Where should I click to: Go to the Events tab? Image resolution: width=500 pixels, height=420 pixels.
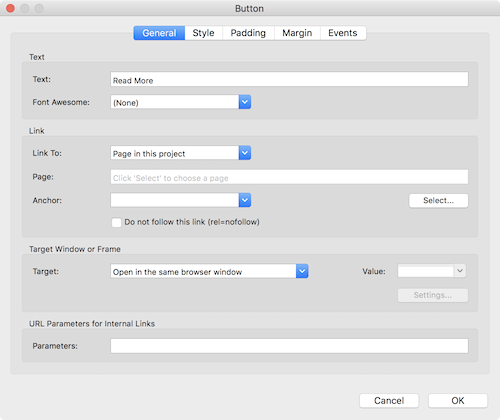coord(343,33)
